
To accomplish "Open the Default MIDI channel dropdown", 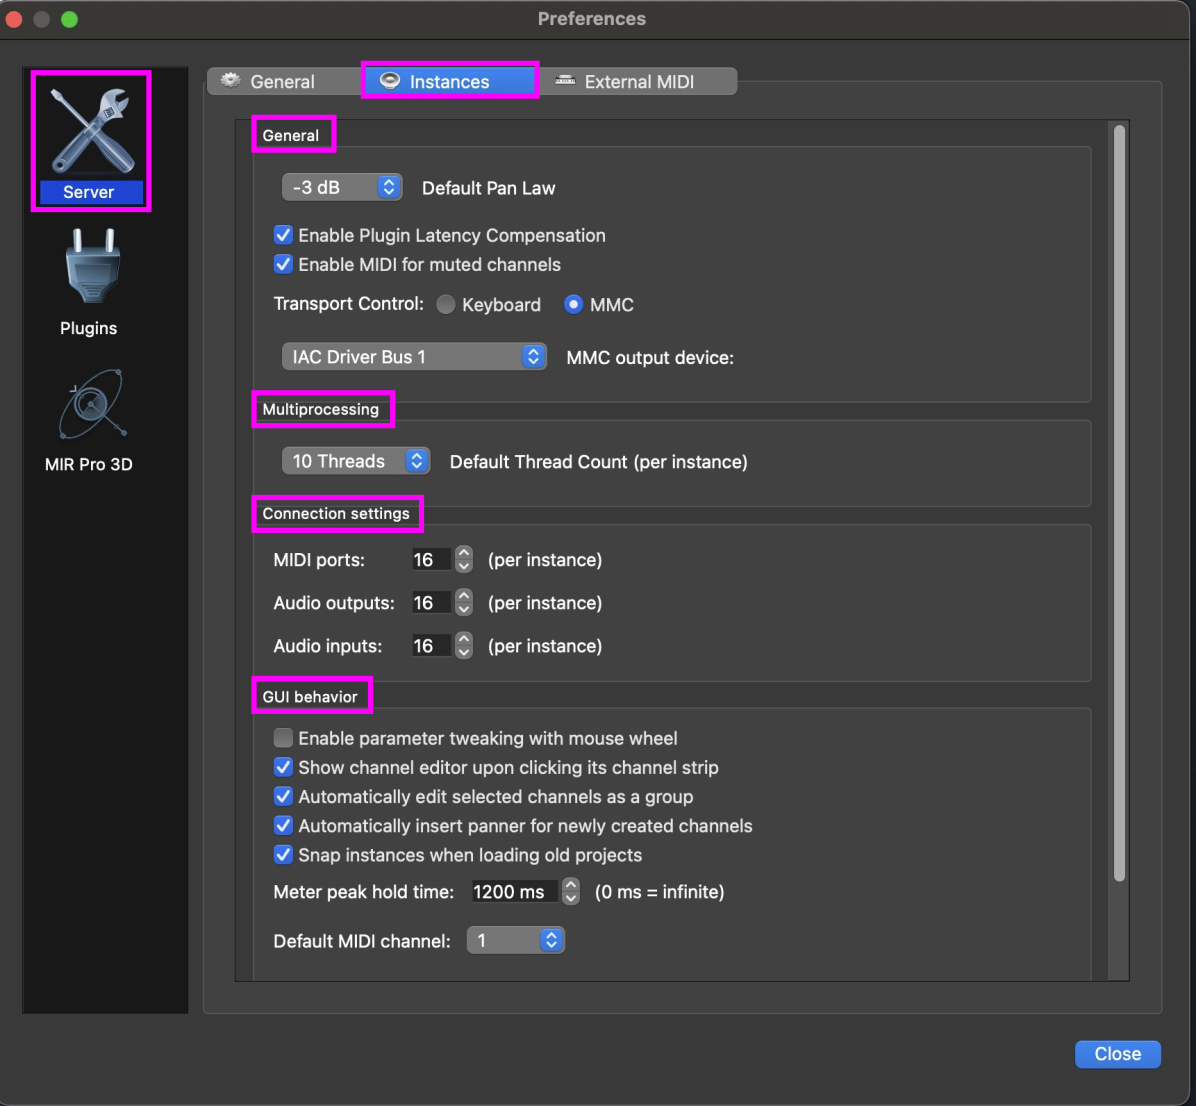I will tap(516, 941).
